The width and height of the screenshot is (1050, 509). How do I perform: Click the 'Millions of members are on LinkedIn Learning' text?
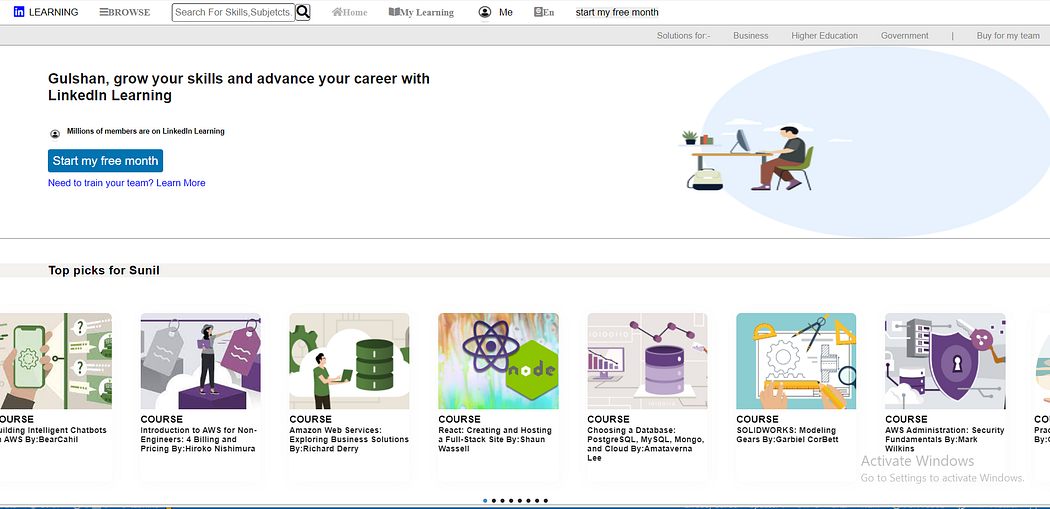[x=146, y=131]
